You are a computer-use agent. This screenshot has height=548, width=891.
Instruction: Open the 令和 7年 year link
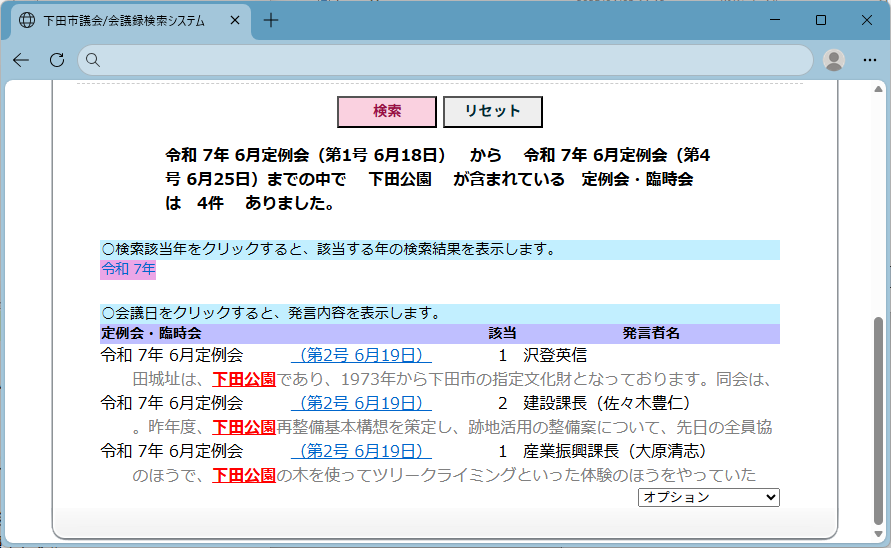128,269
